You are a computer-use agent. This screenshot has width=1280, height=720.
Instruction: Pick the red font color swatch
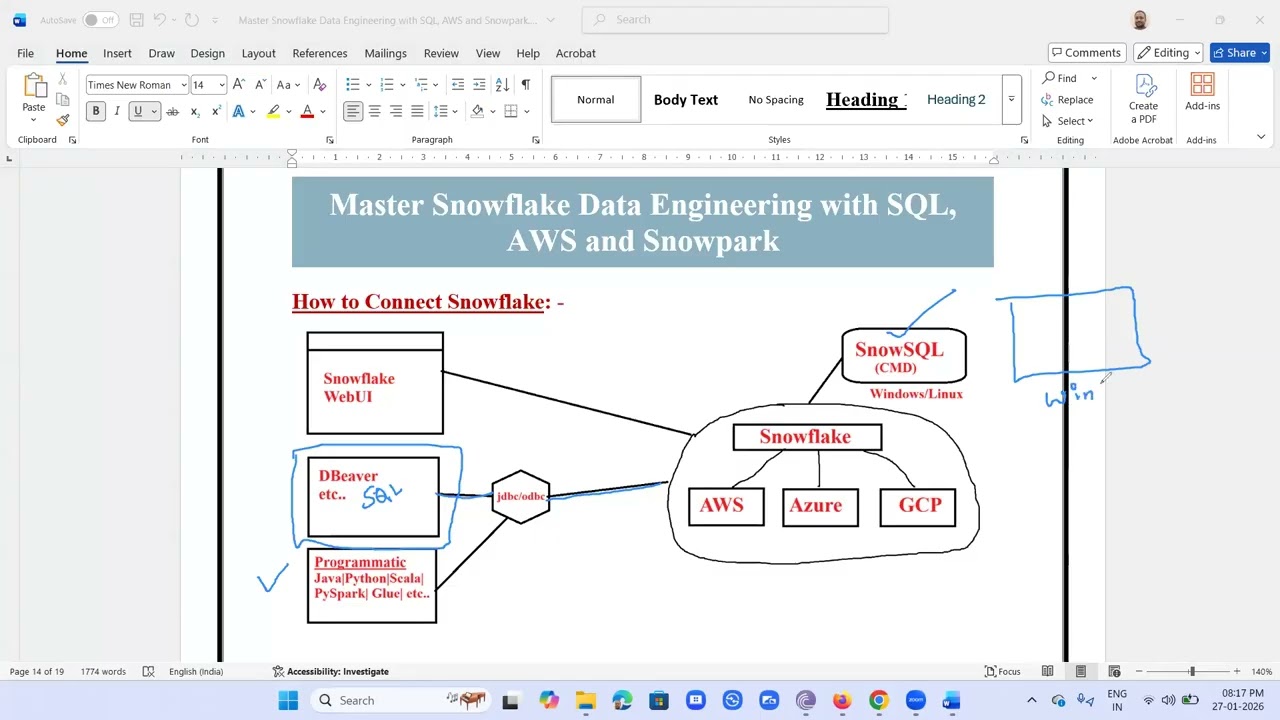tap(307, 111)
